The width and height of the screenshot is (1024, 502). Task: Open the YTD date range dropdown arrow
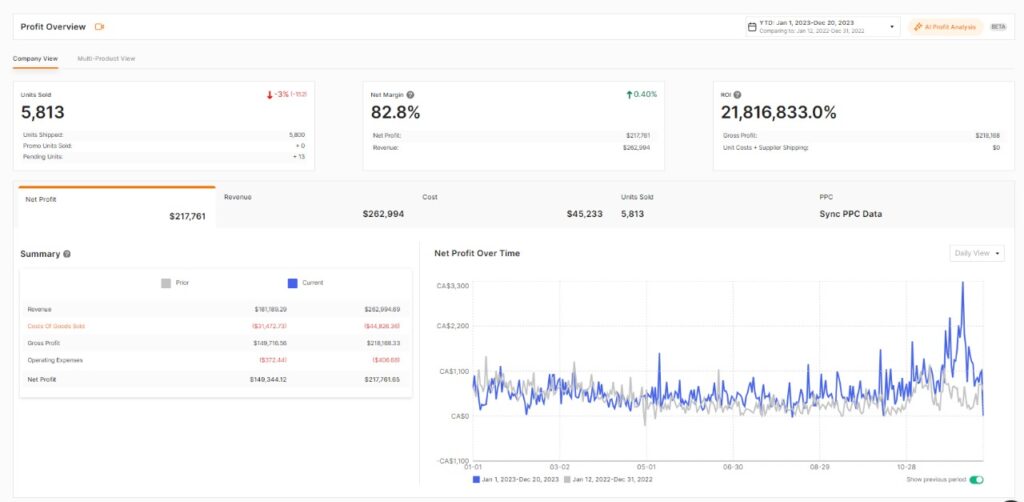click(x=892, y=27)
